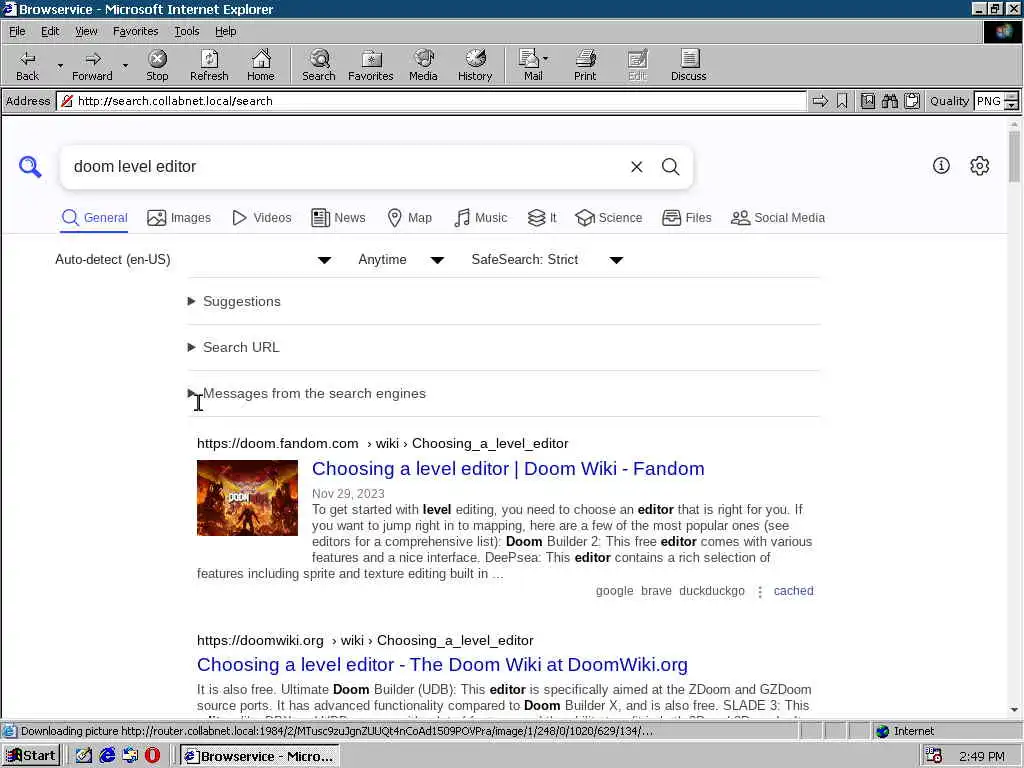Click the blue magnifier logo icon
The image size is (1024, 768).
point(30,167)
